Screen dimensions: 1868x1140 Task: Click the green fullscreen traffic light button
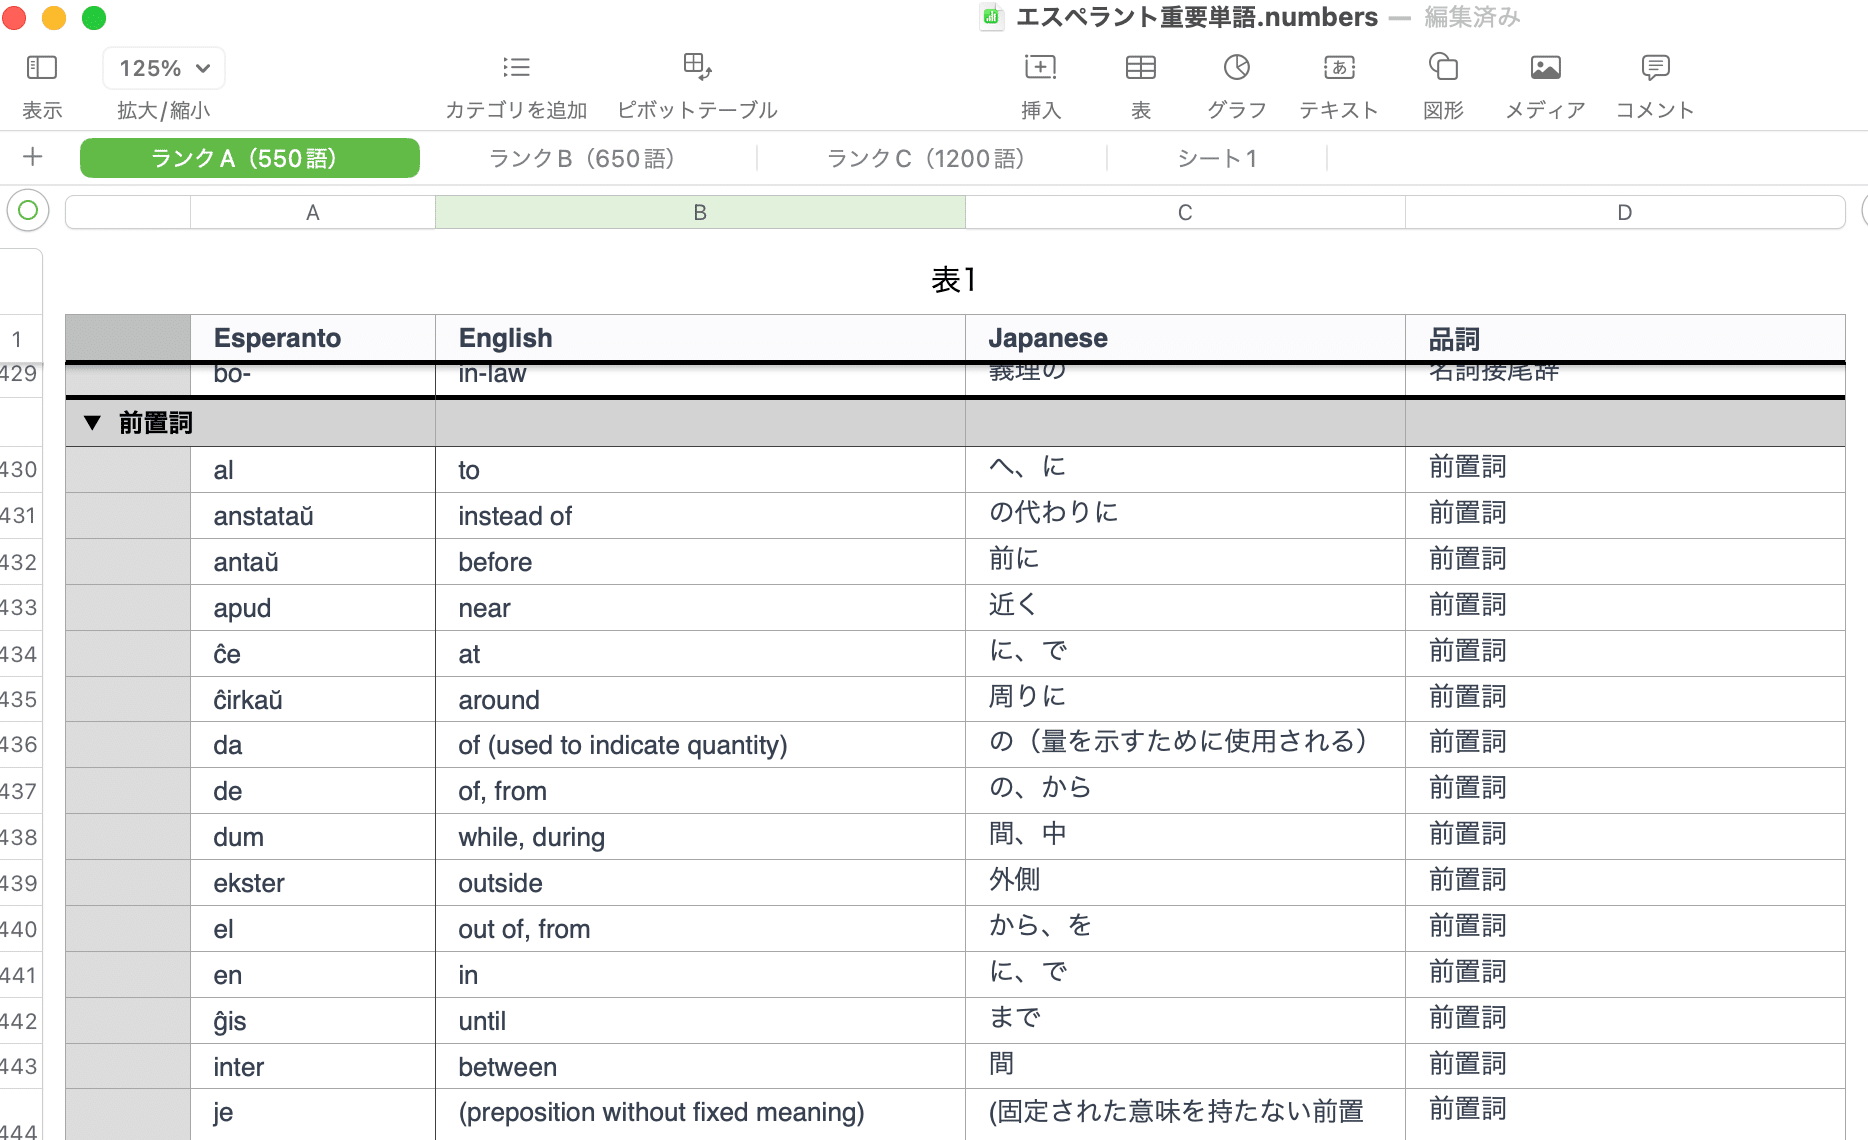point(94,18)
